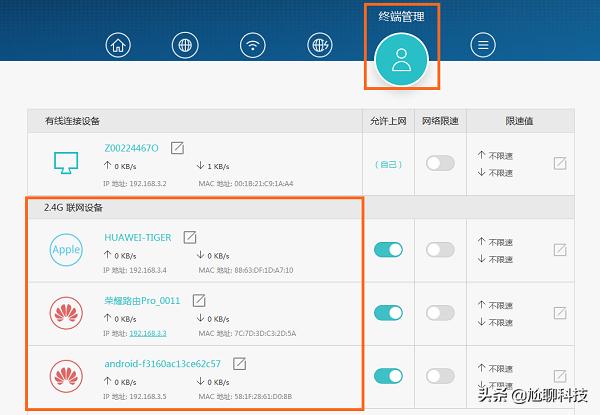Edit speed limit value for 荣耀路由Pro_0011
The image size is (600, 415).
coord(560,313)
